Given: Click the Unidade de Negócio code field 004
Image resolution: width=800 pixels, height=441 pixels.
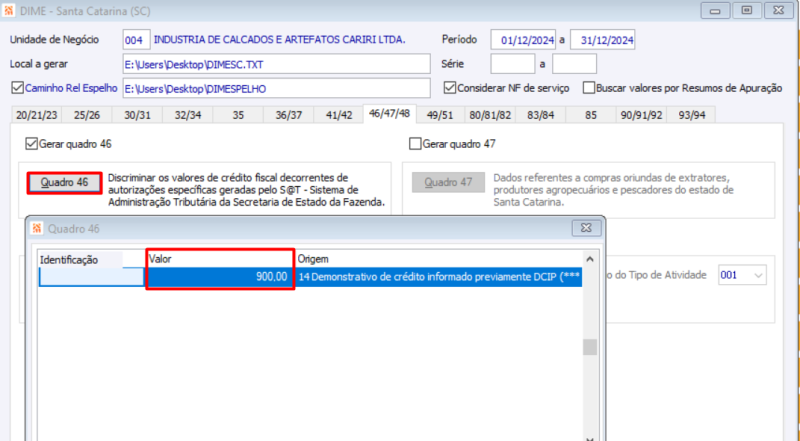Looking at the screenshot, I should click(x=136, y=40).
